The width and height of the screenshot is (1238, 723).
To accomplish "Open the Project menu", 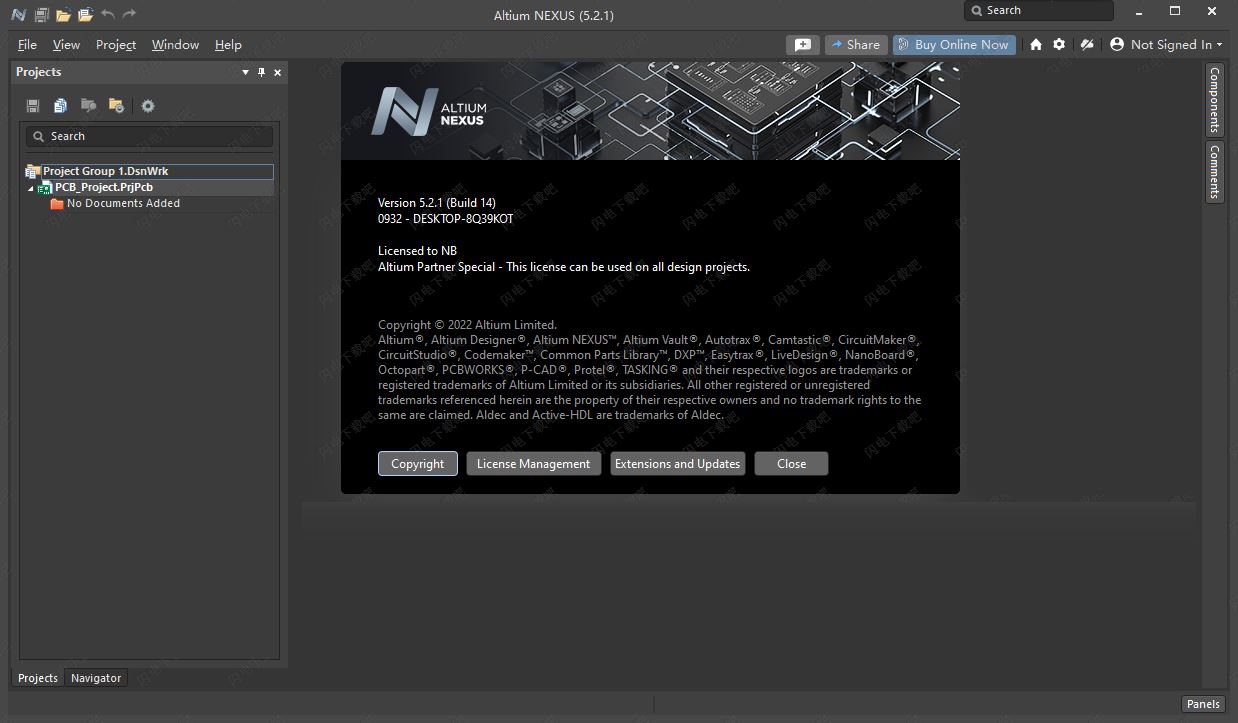I will 116,45.
